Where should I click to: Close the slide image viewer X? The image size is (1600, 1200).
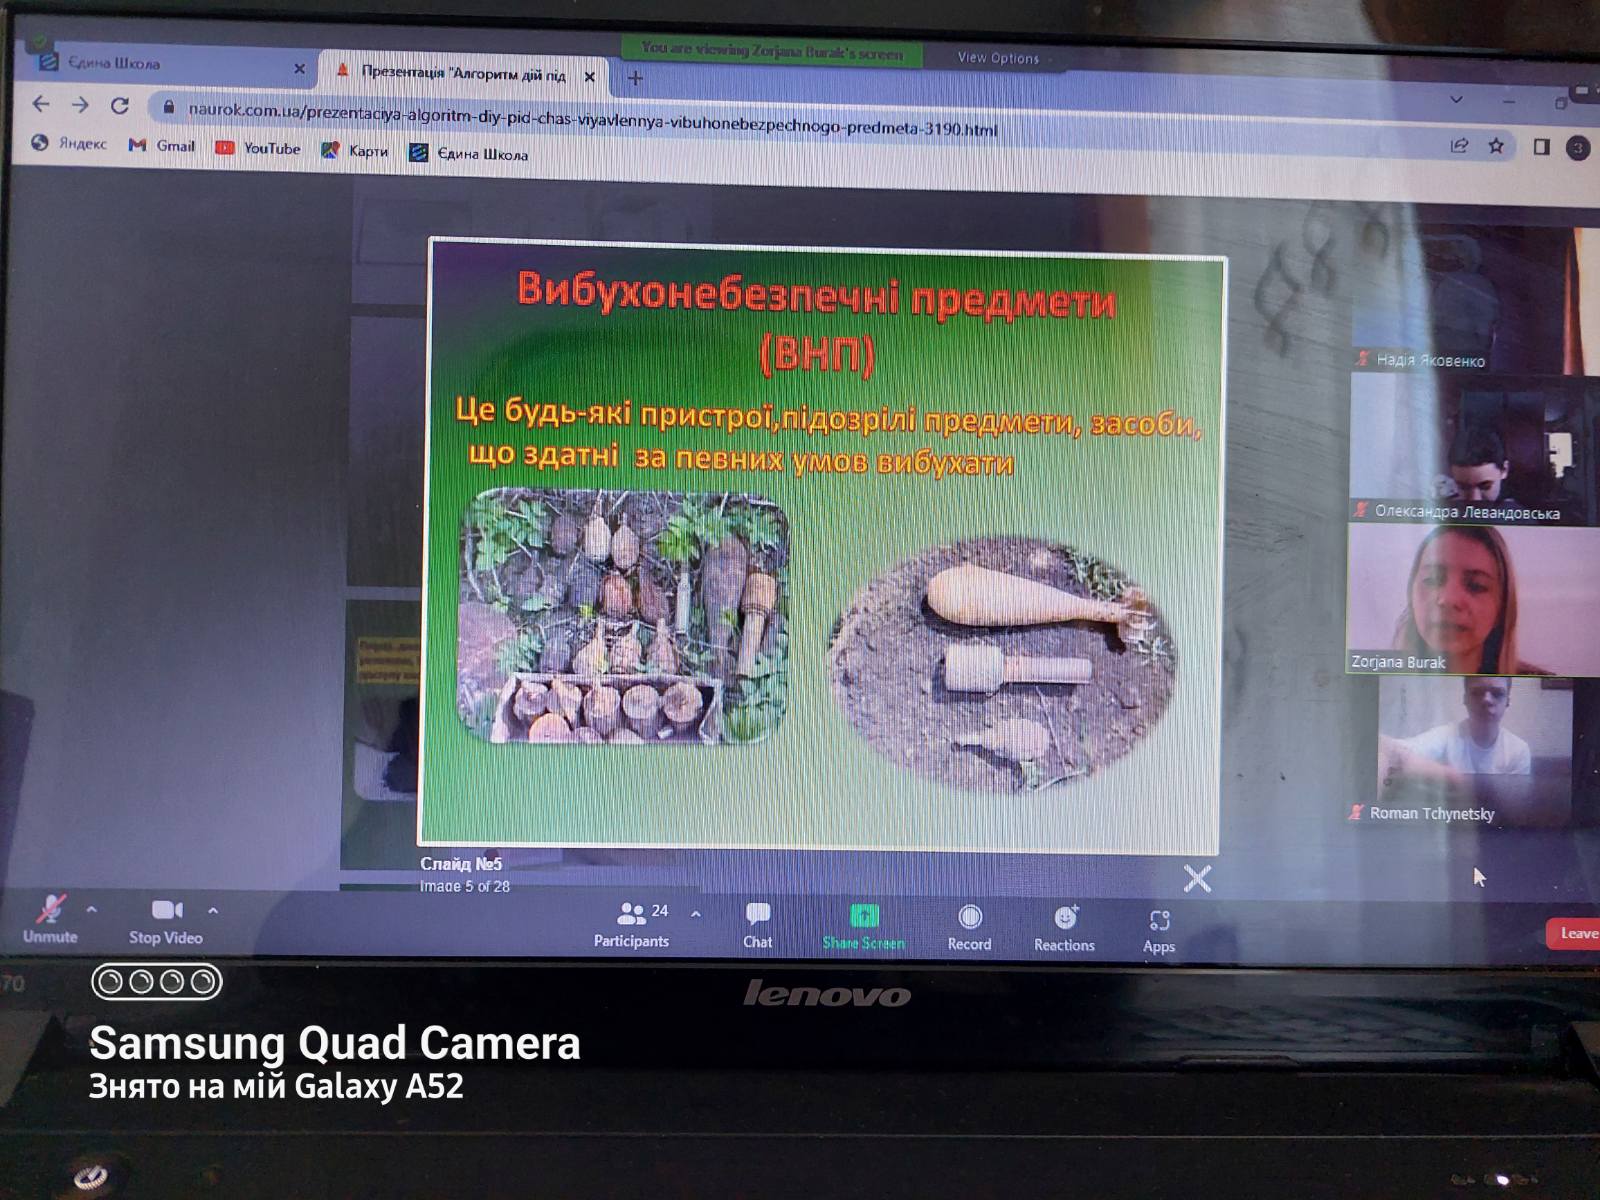1197,879
